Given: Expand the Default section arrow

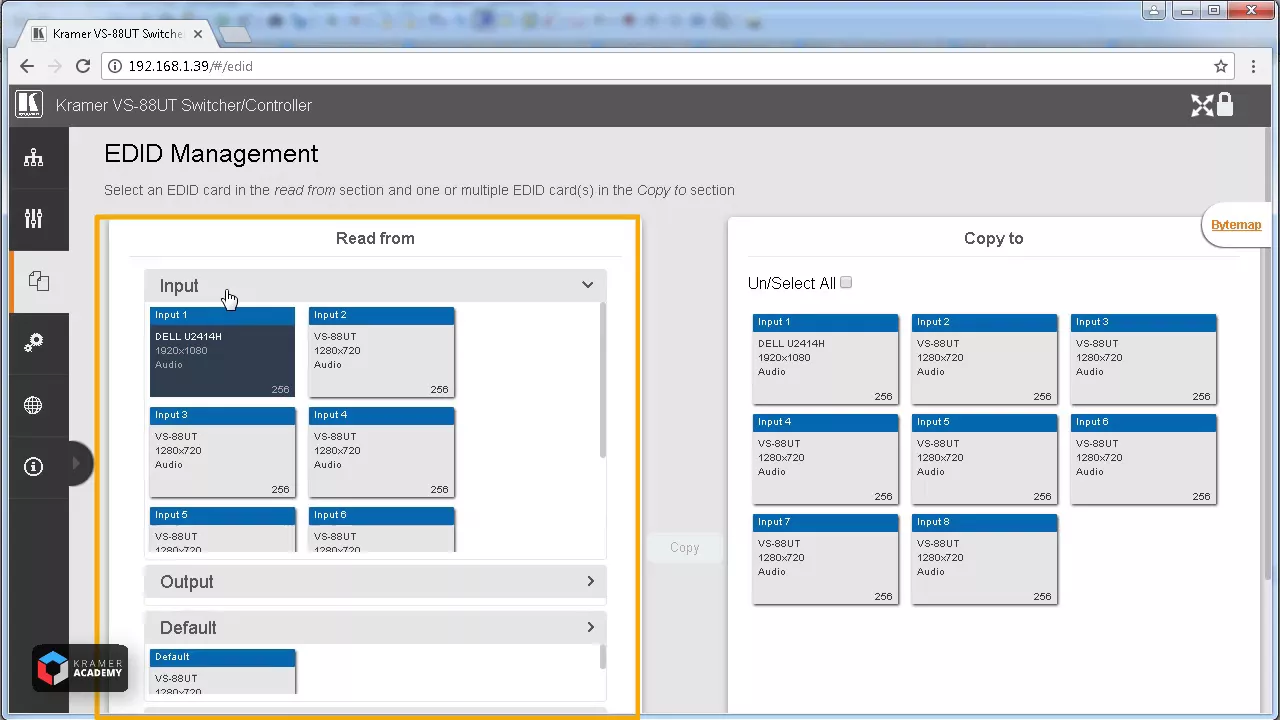Looking at the screenshot, I should [590, 628].
